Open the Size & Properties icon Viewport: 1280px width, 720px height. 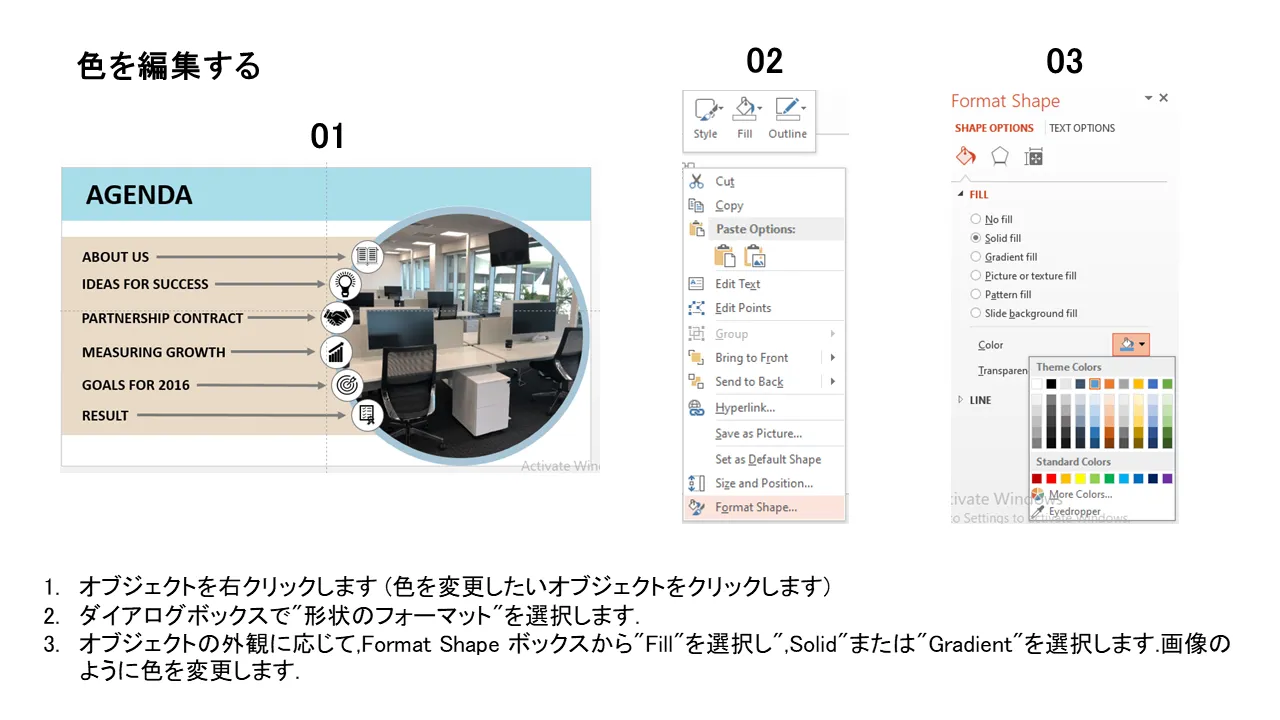[1034, 157]
